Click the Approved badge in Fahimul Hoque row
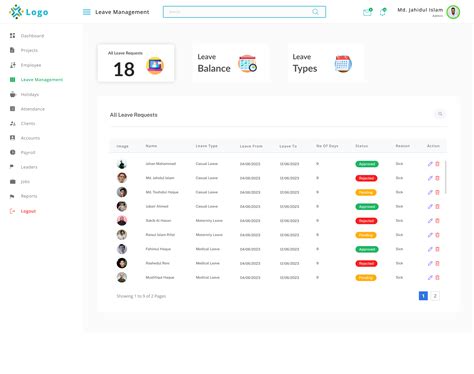This screenshot has width=474, height=374. [x=367, y=249]
